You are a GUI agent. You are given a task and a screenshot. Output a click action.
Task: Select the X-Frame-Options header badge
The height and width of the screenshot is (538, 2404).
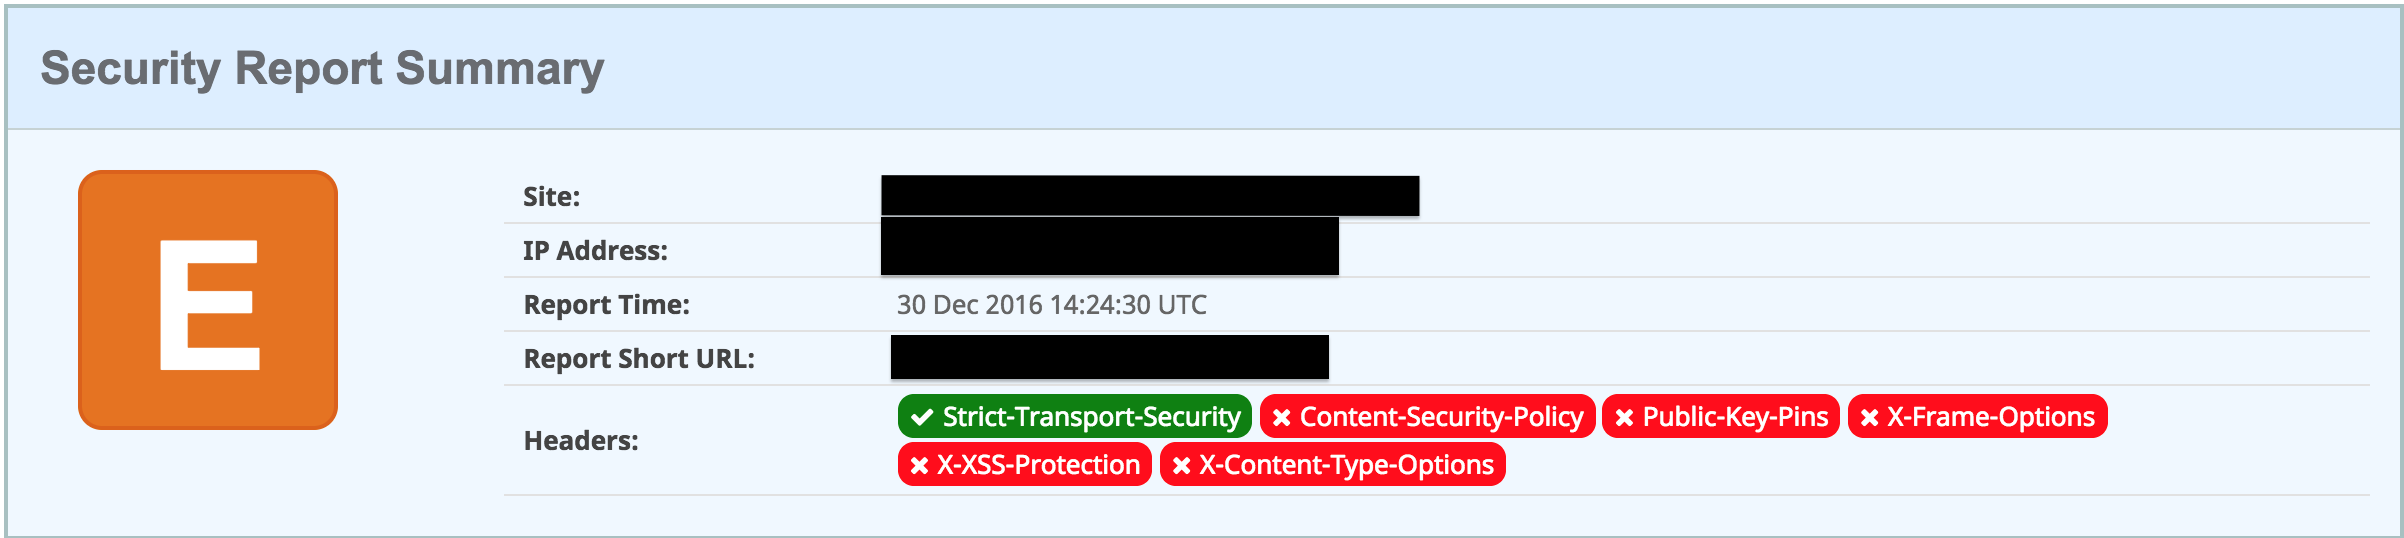point(1977,416)
